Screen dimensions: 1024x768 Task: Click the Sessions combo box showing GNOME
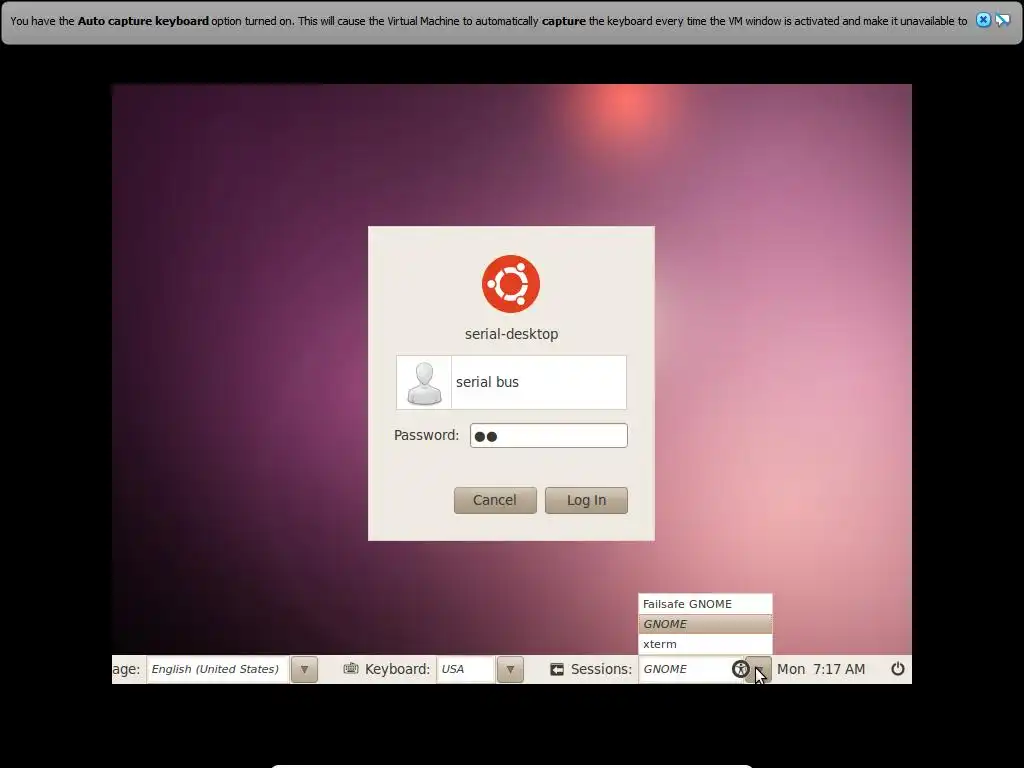tap(691, 669)
